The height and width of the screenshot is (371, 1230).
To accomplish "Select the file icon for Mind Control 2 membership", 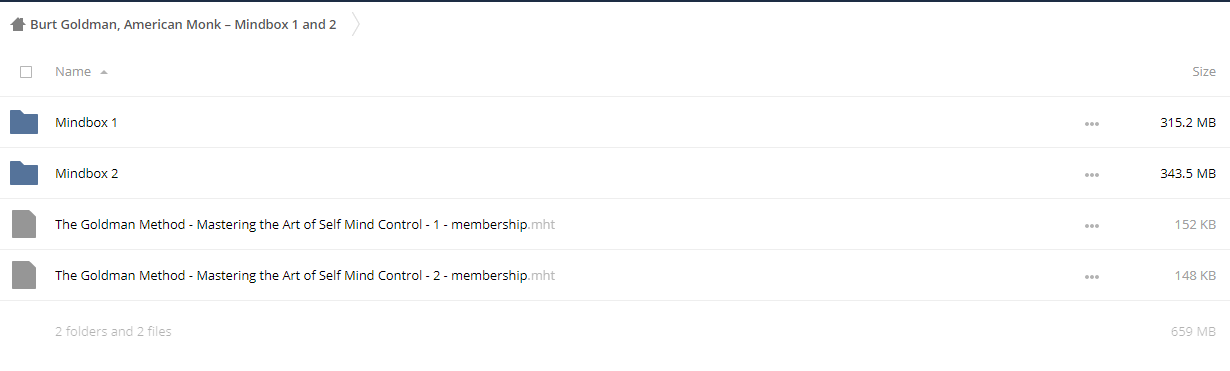I will (24, 275).
